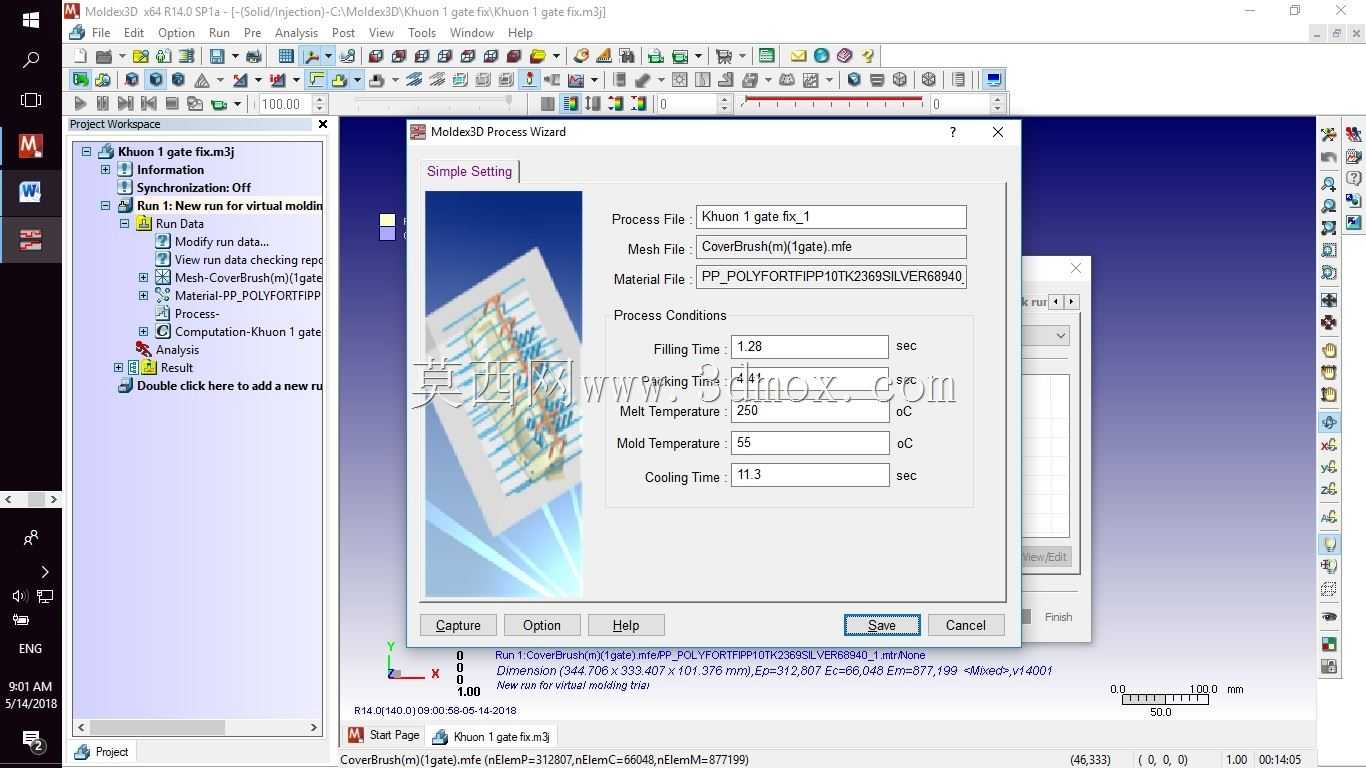The image size is (1366, 768).
Task: Click the Process File name field
Action: pos(831,217)
